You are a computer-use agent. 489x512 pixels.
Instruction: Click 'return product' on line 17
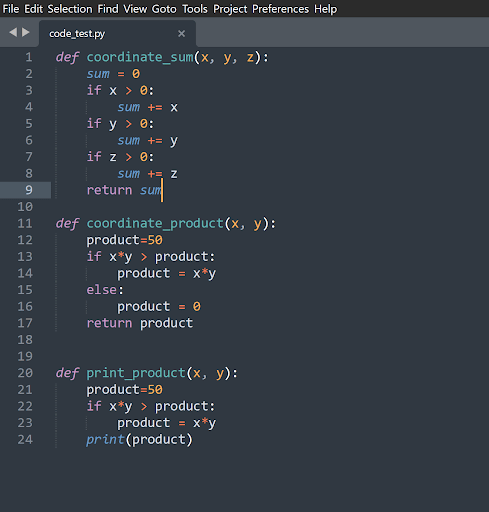point(140,323)
